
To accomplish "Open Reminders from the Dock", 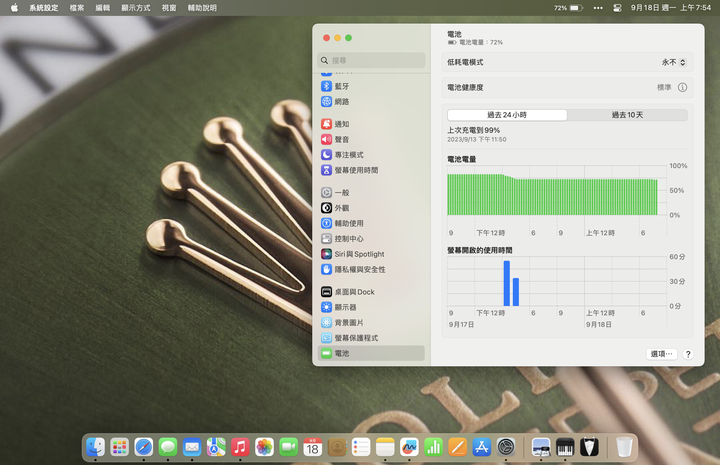I will coord(361,447).
